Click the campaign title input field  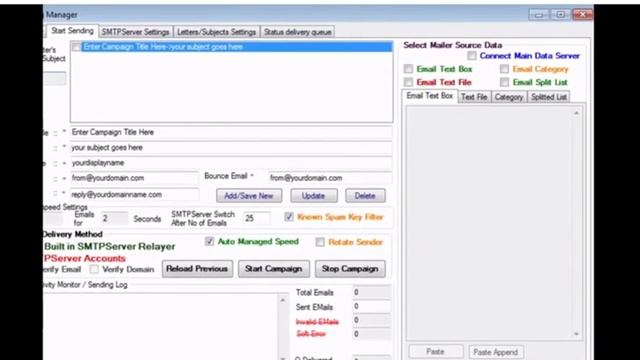pos(231,132)
